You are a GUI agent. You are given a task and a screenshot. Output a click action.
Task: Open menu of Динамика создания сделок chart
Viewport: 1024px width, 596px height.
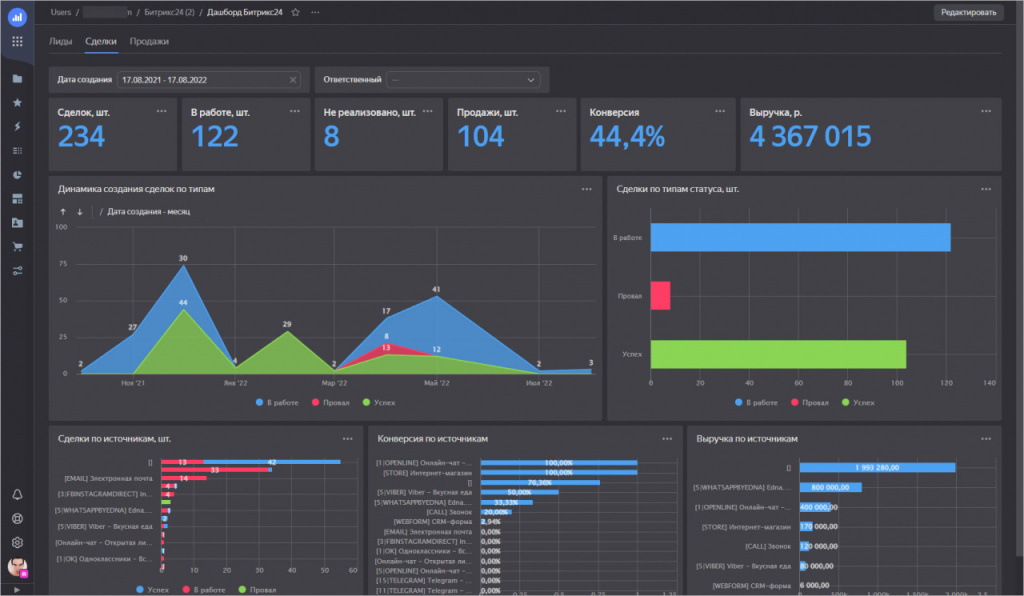(586, 189)
